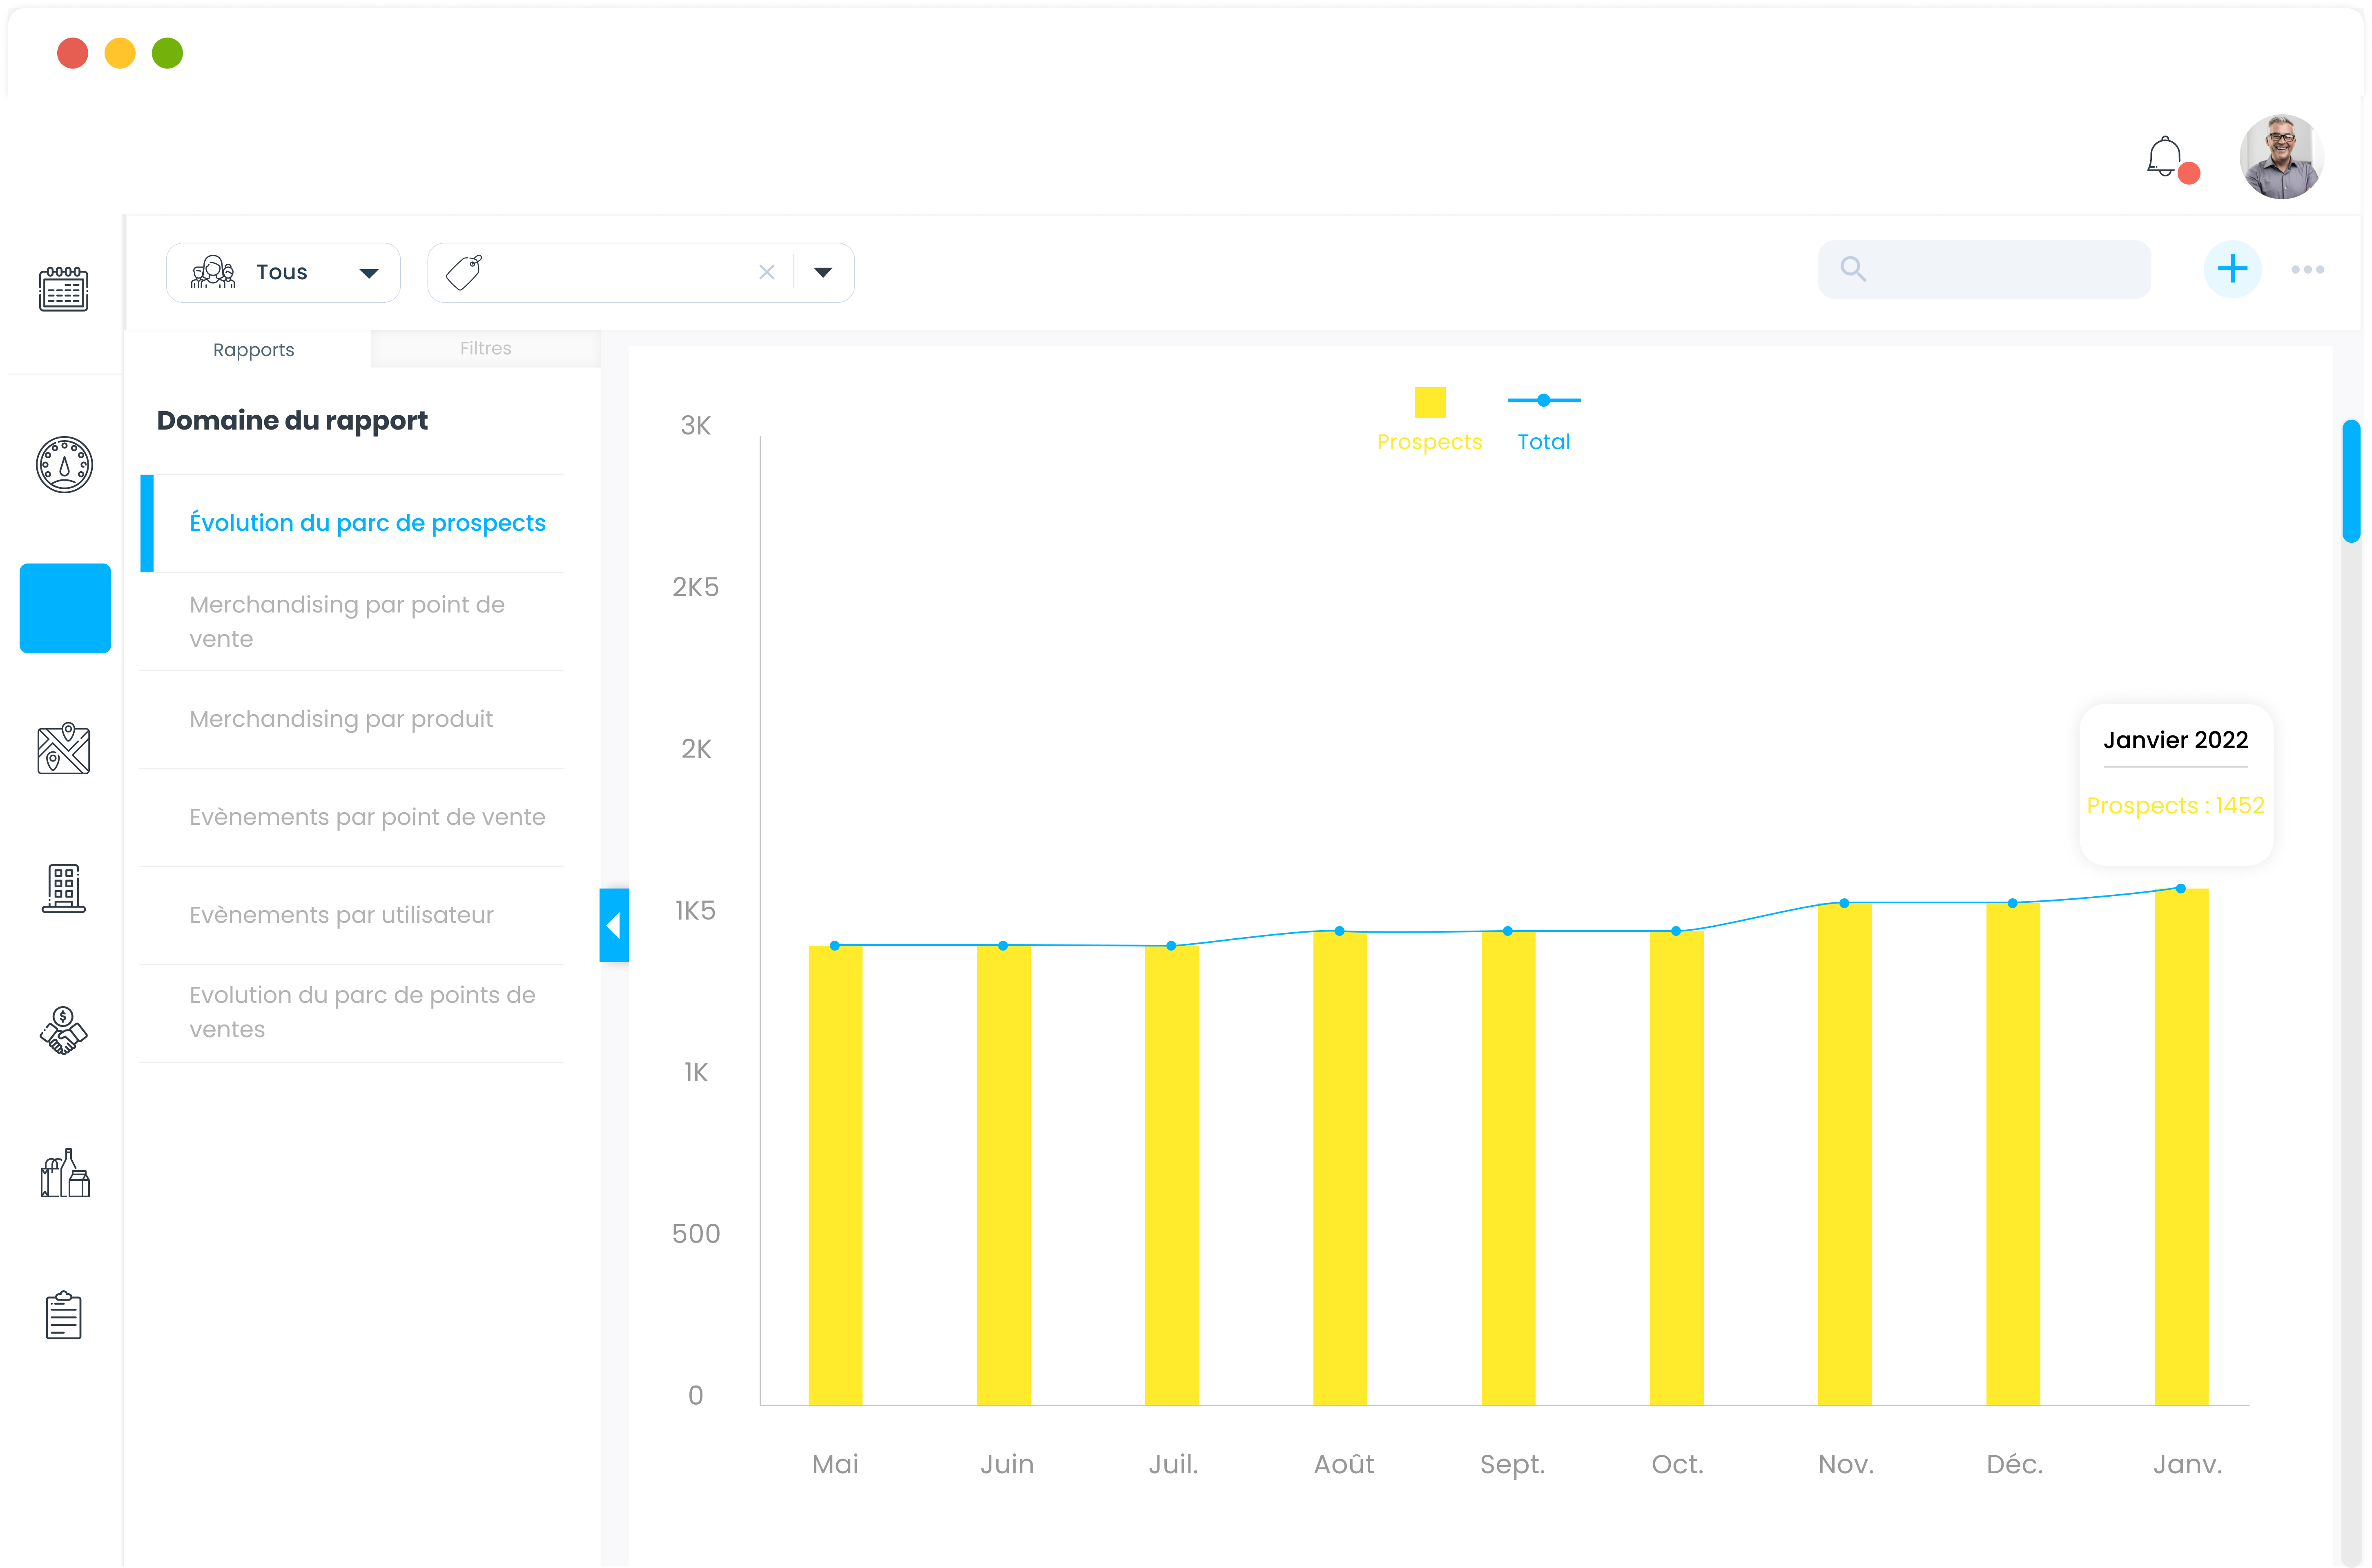Screen dimensions: 2372x1568
Task: Click the Nov. bar in chart
Action: (x=1845, y=1154)
